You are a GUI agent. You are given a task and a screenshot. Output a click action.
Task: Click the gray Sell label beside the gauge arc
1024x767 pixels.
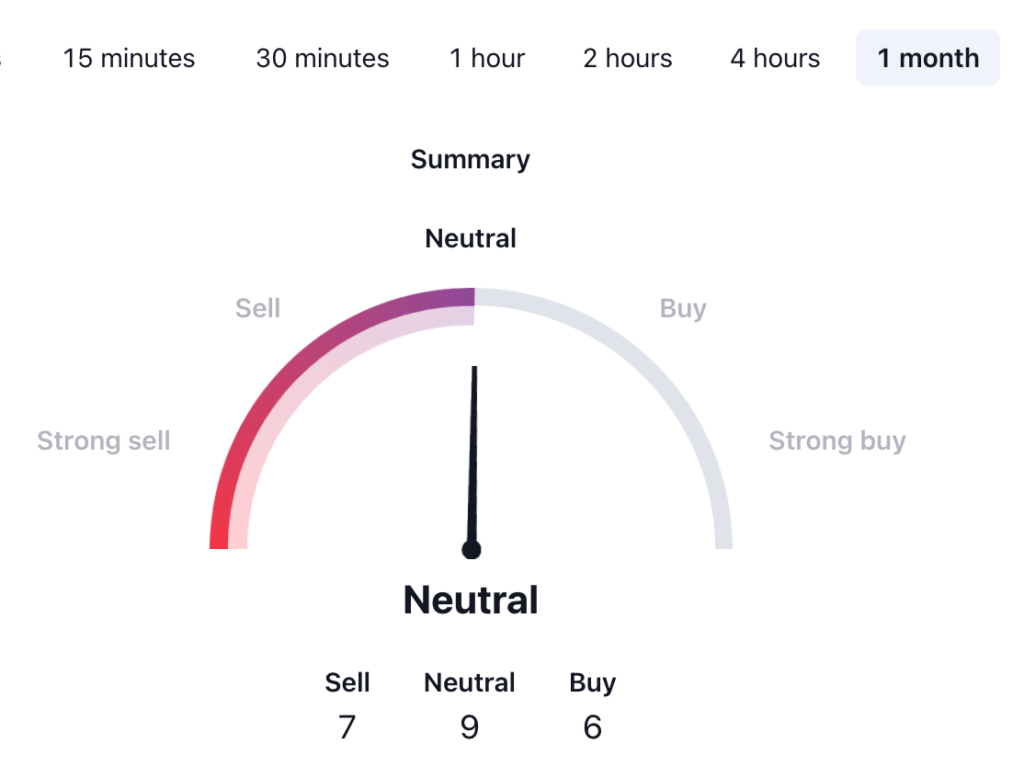pos(257,309)
